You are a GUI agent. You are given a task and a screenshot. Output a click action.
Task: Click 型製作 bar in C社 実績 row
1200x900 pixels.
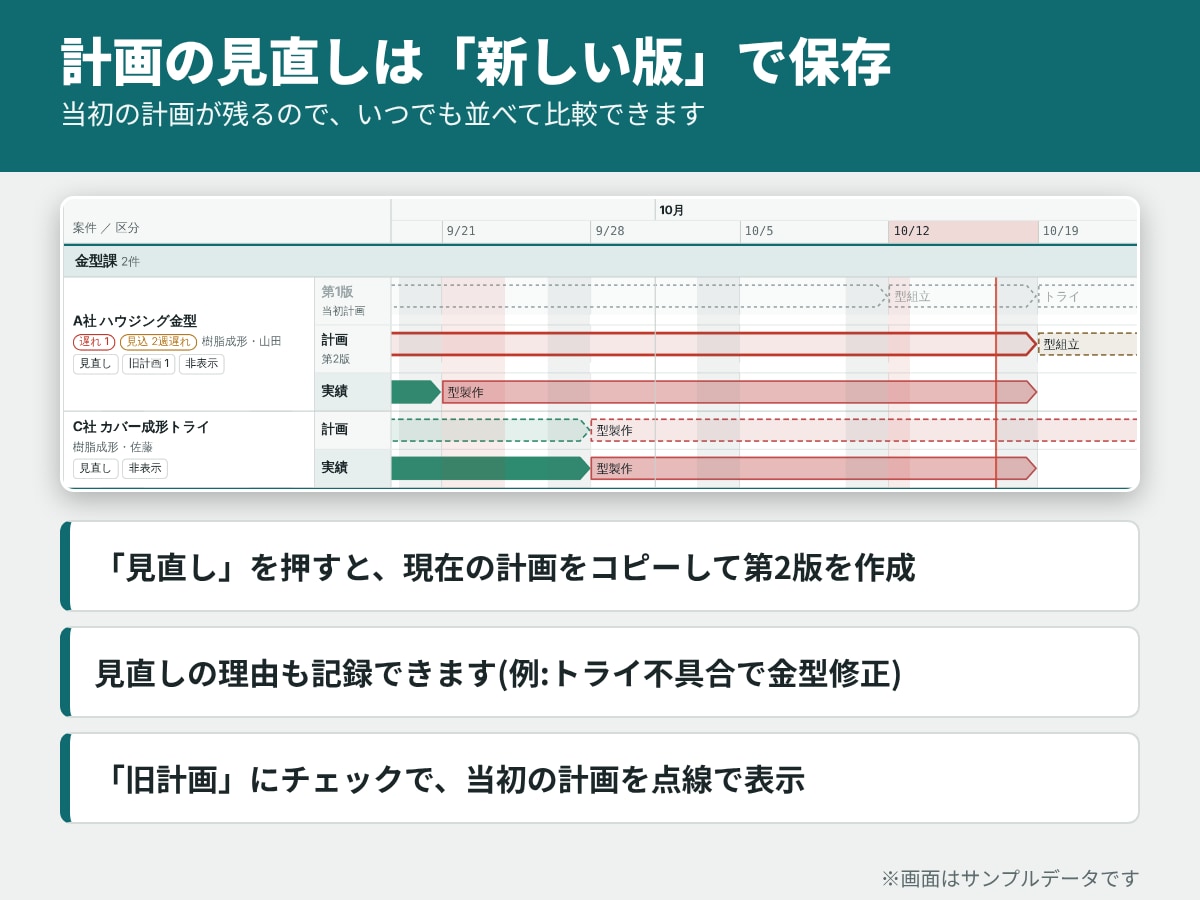[x=813, y=468]
